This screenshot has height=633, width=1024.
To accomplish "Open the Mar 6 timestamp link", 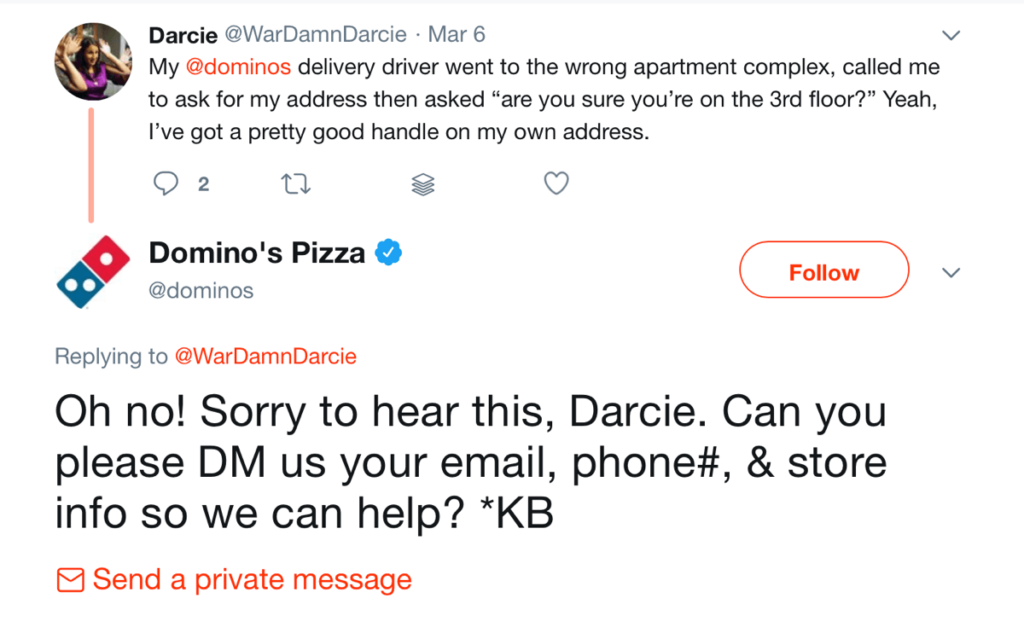I will click(456, 35).
